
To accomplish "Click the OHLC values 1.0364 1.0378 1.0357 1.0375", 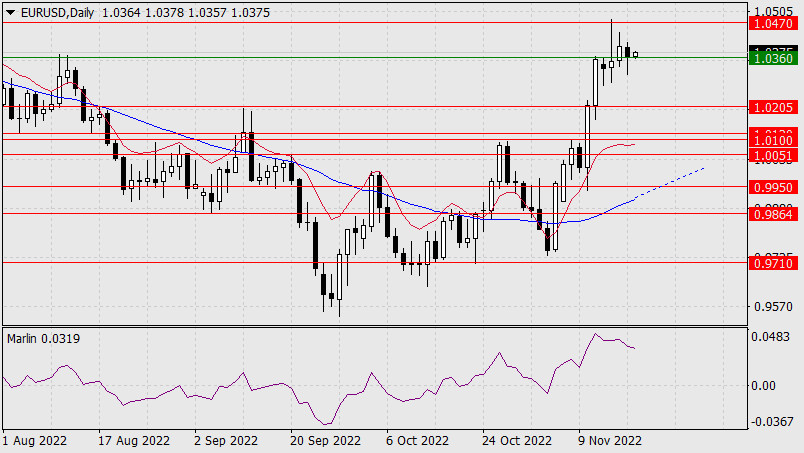I will 186,13.
